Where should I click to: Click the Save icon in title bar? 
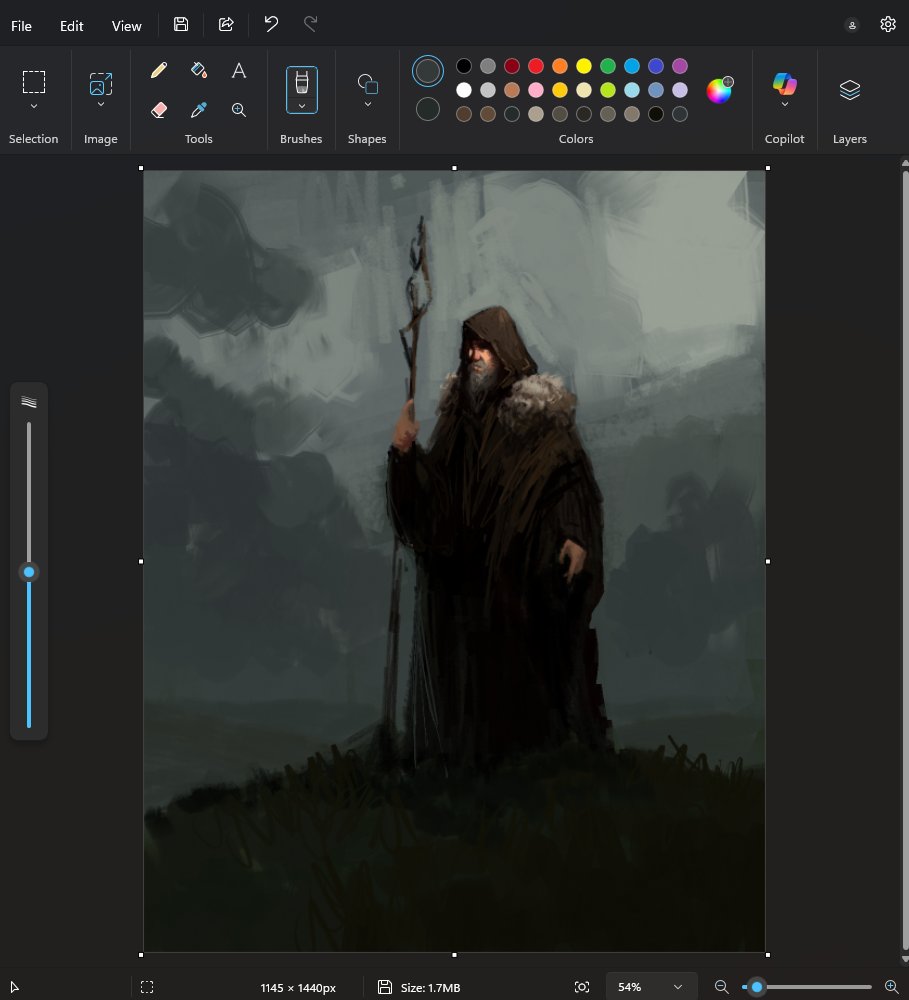pyautogui.click(x=181, y=24)
